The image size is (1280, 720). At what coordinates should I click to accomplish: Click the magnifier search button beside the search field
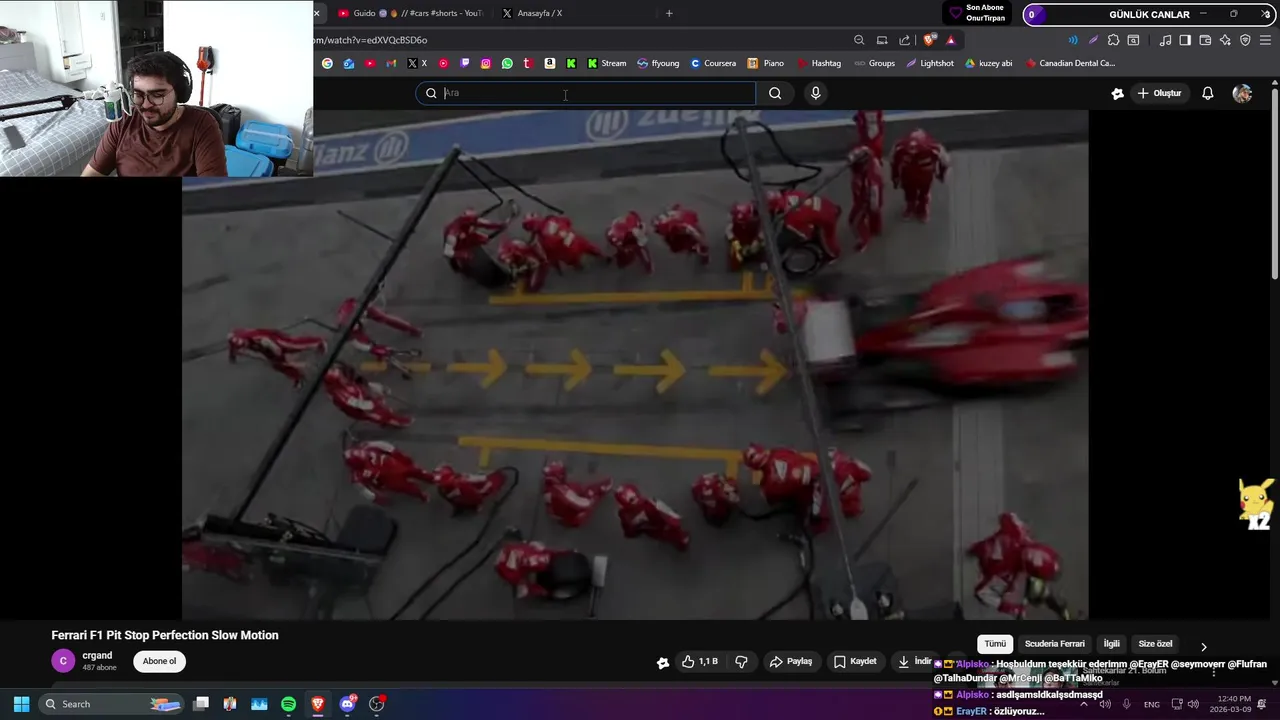pos(775,93)
